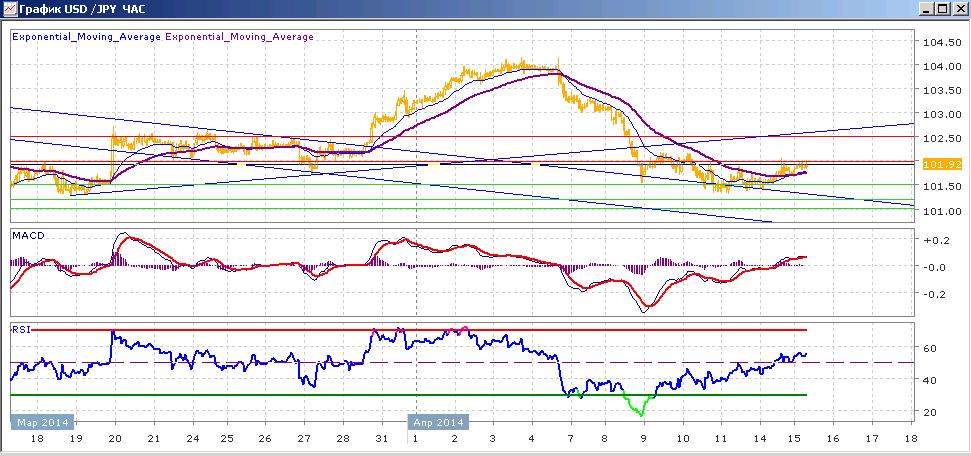971x456 pixels.
Task: Click date label 25 on time axis
Action: pos(227,439)
